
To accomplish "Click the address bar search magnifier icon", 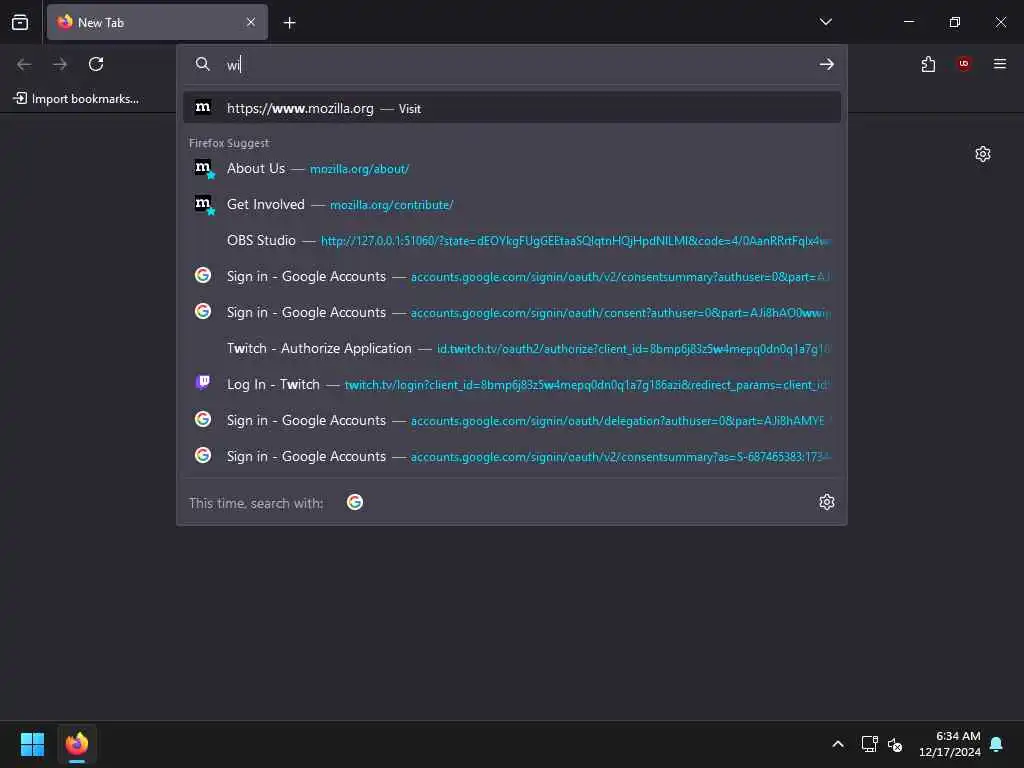I will (202, 64).
